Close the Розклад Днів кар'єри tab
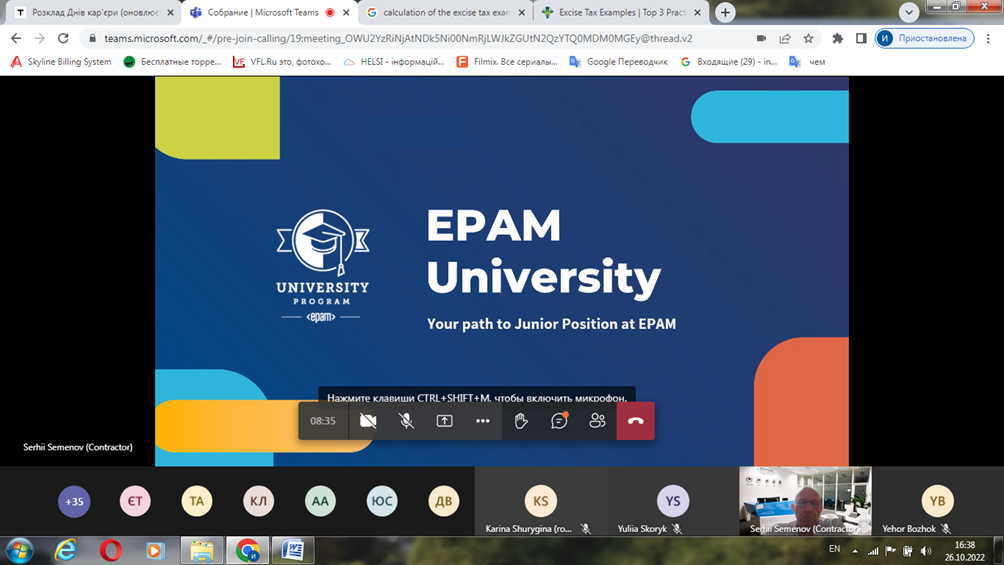 point(170,12)
